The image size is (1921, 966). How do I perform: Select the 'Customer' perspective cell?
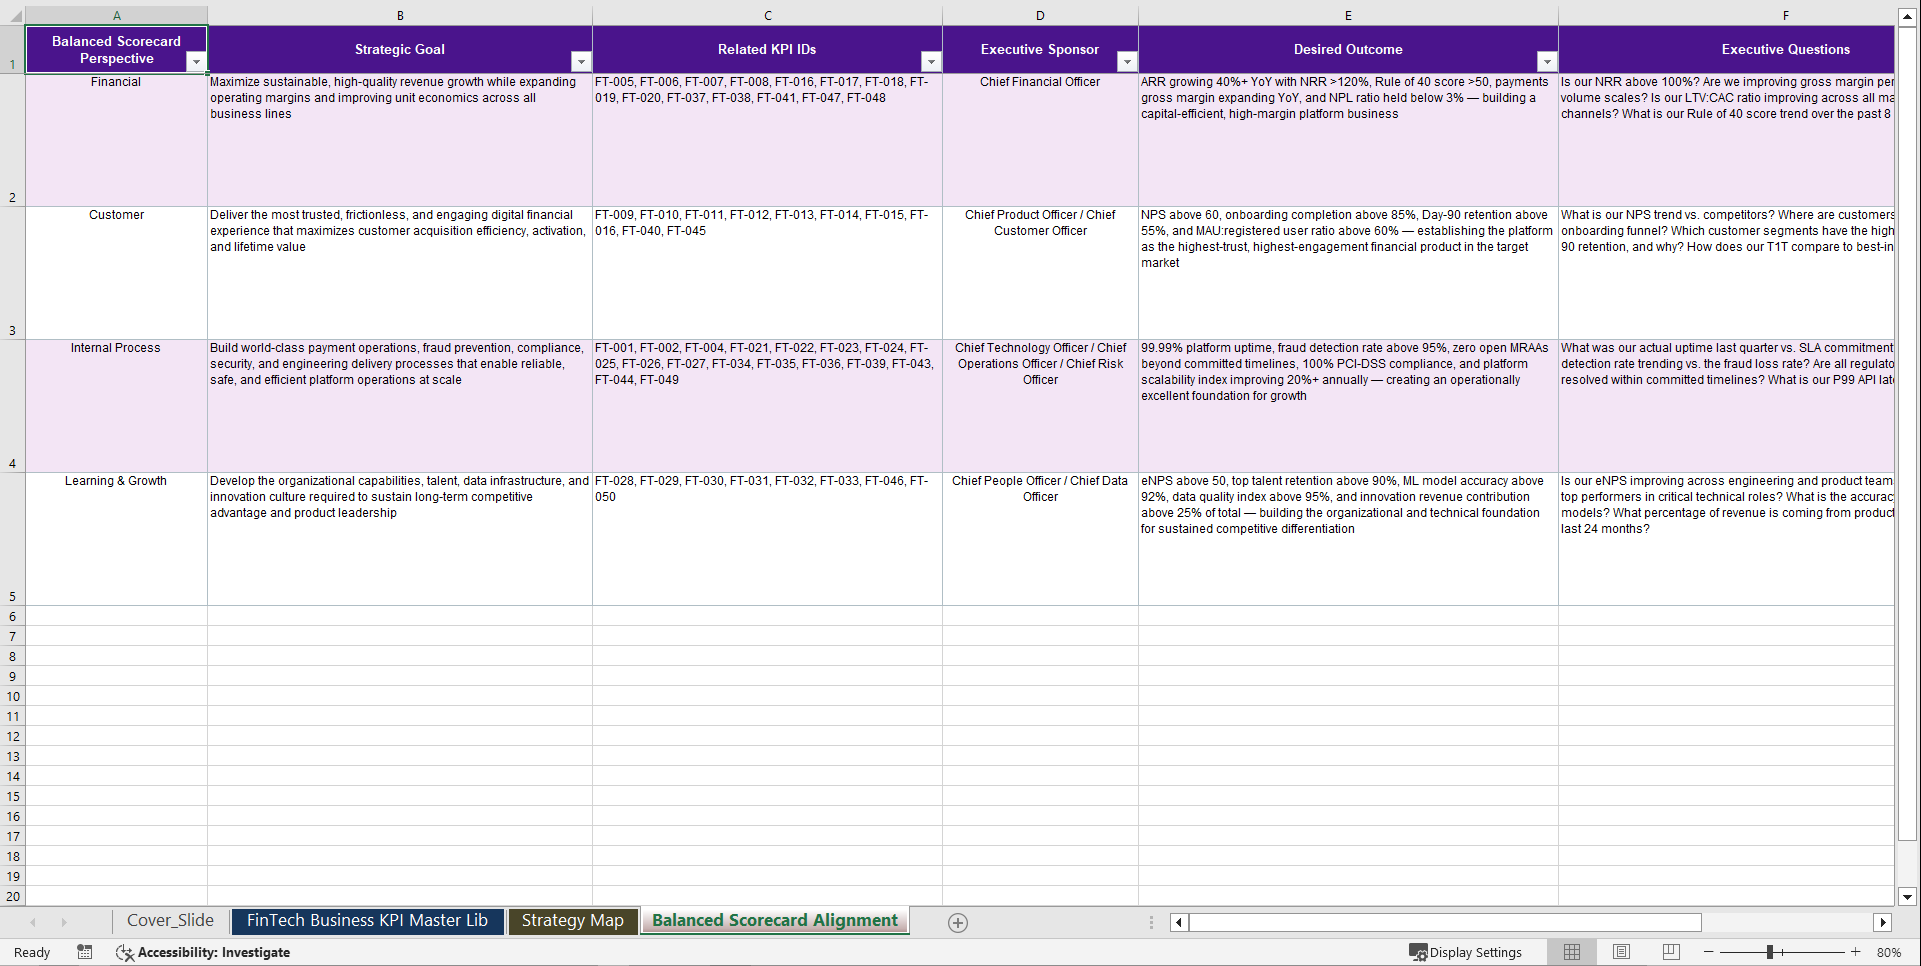coord(116,273)
